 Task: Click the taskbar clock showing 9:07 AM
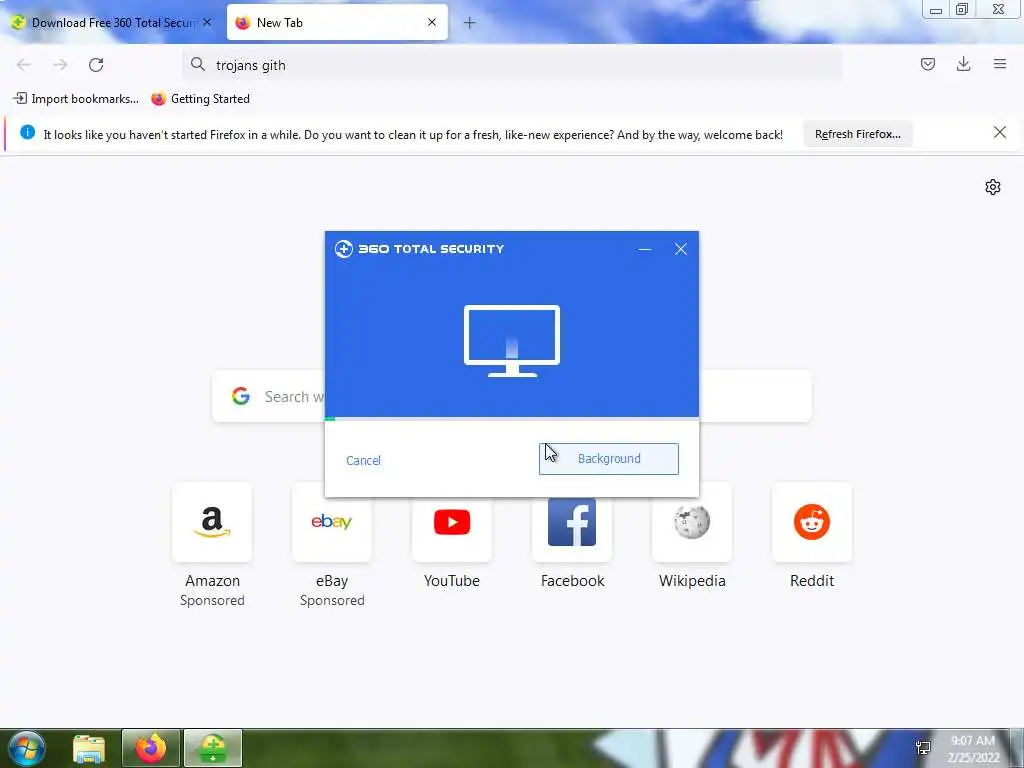coord(973,749)
